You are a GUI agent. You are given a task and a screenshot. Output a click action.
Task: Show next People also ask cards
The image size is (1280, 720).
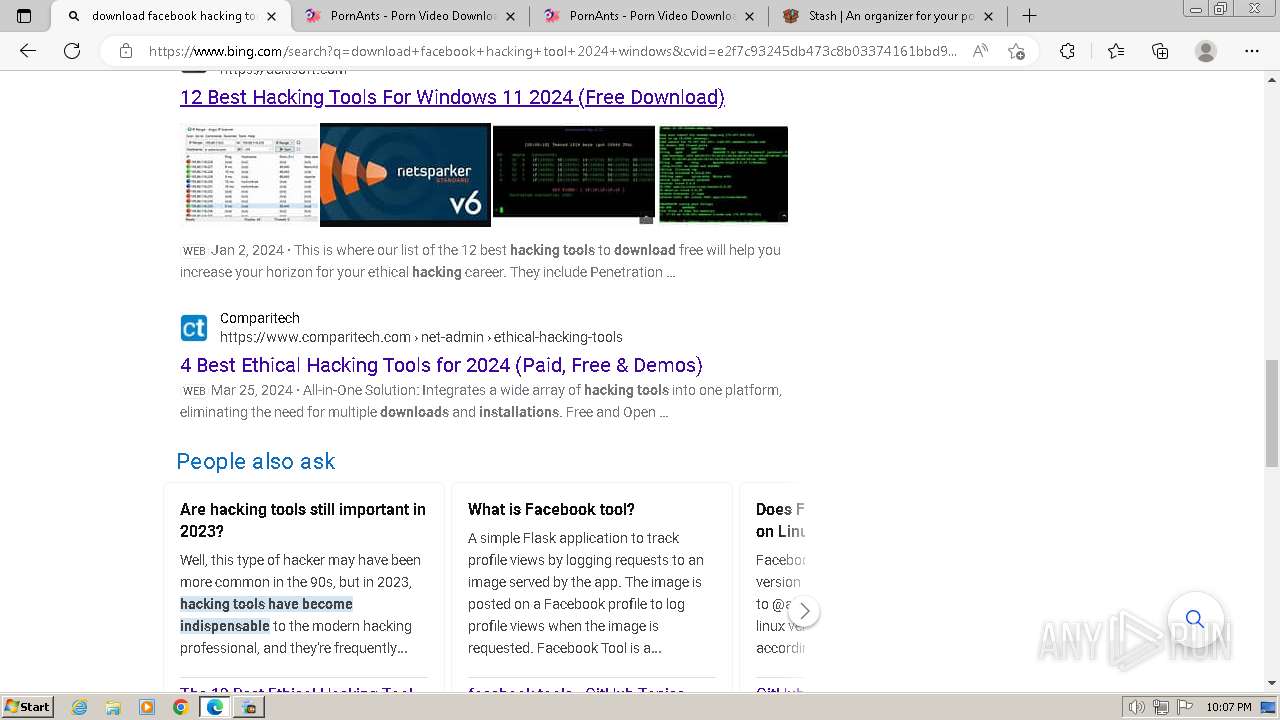point(804,611)
